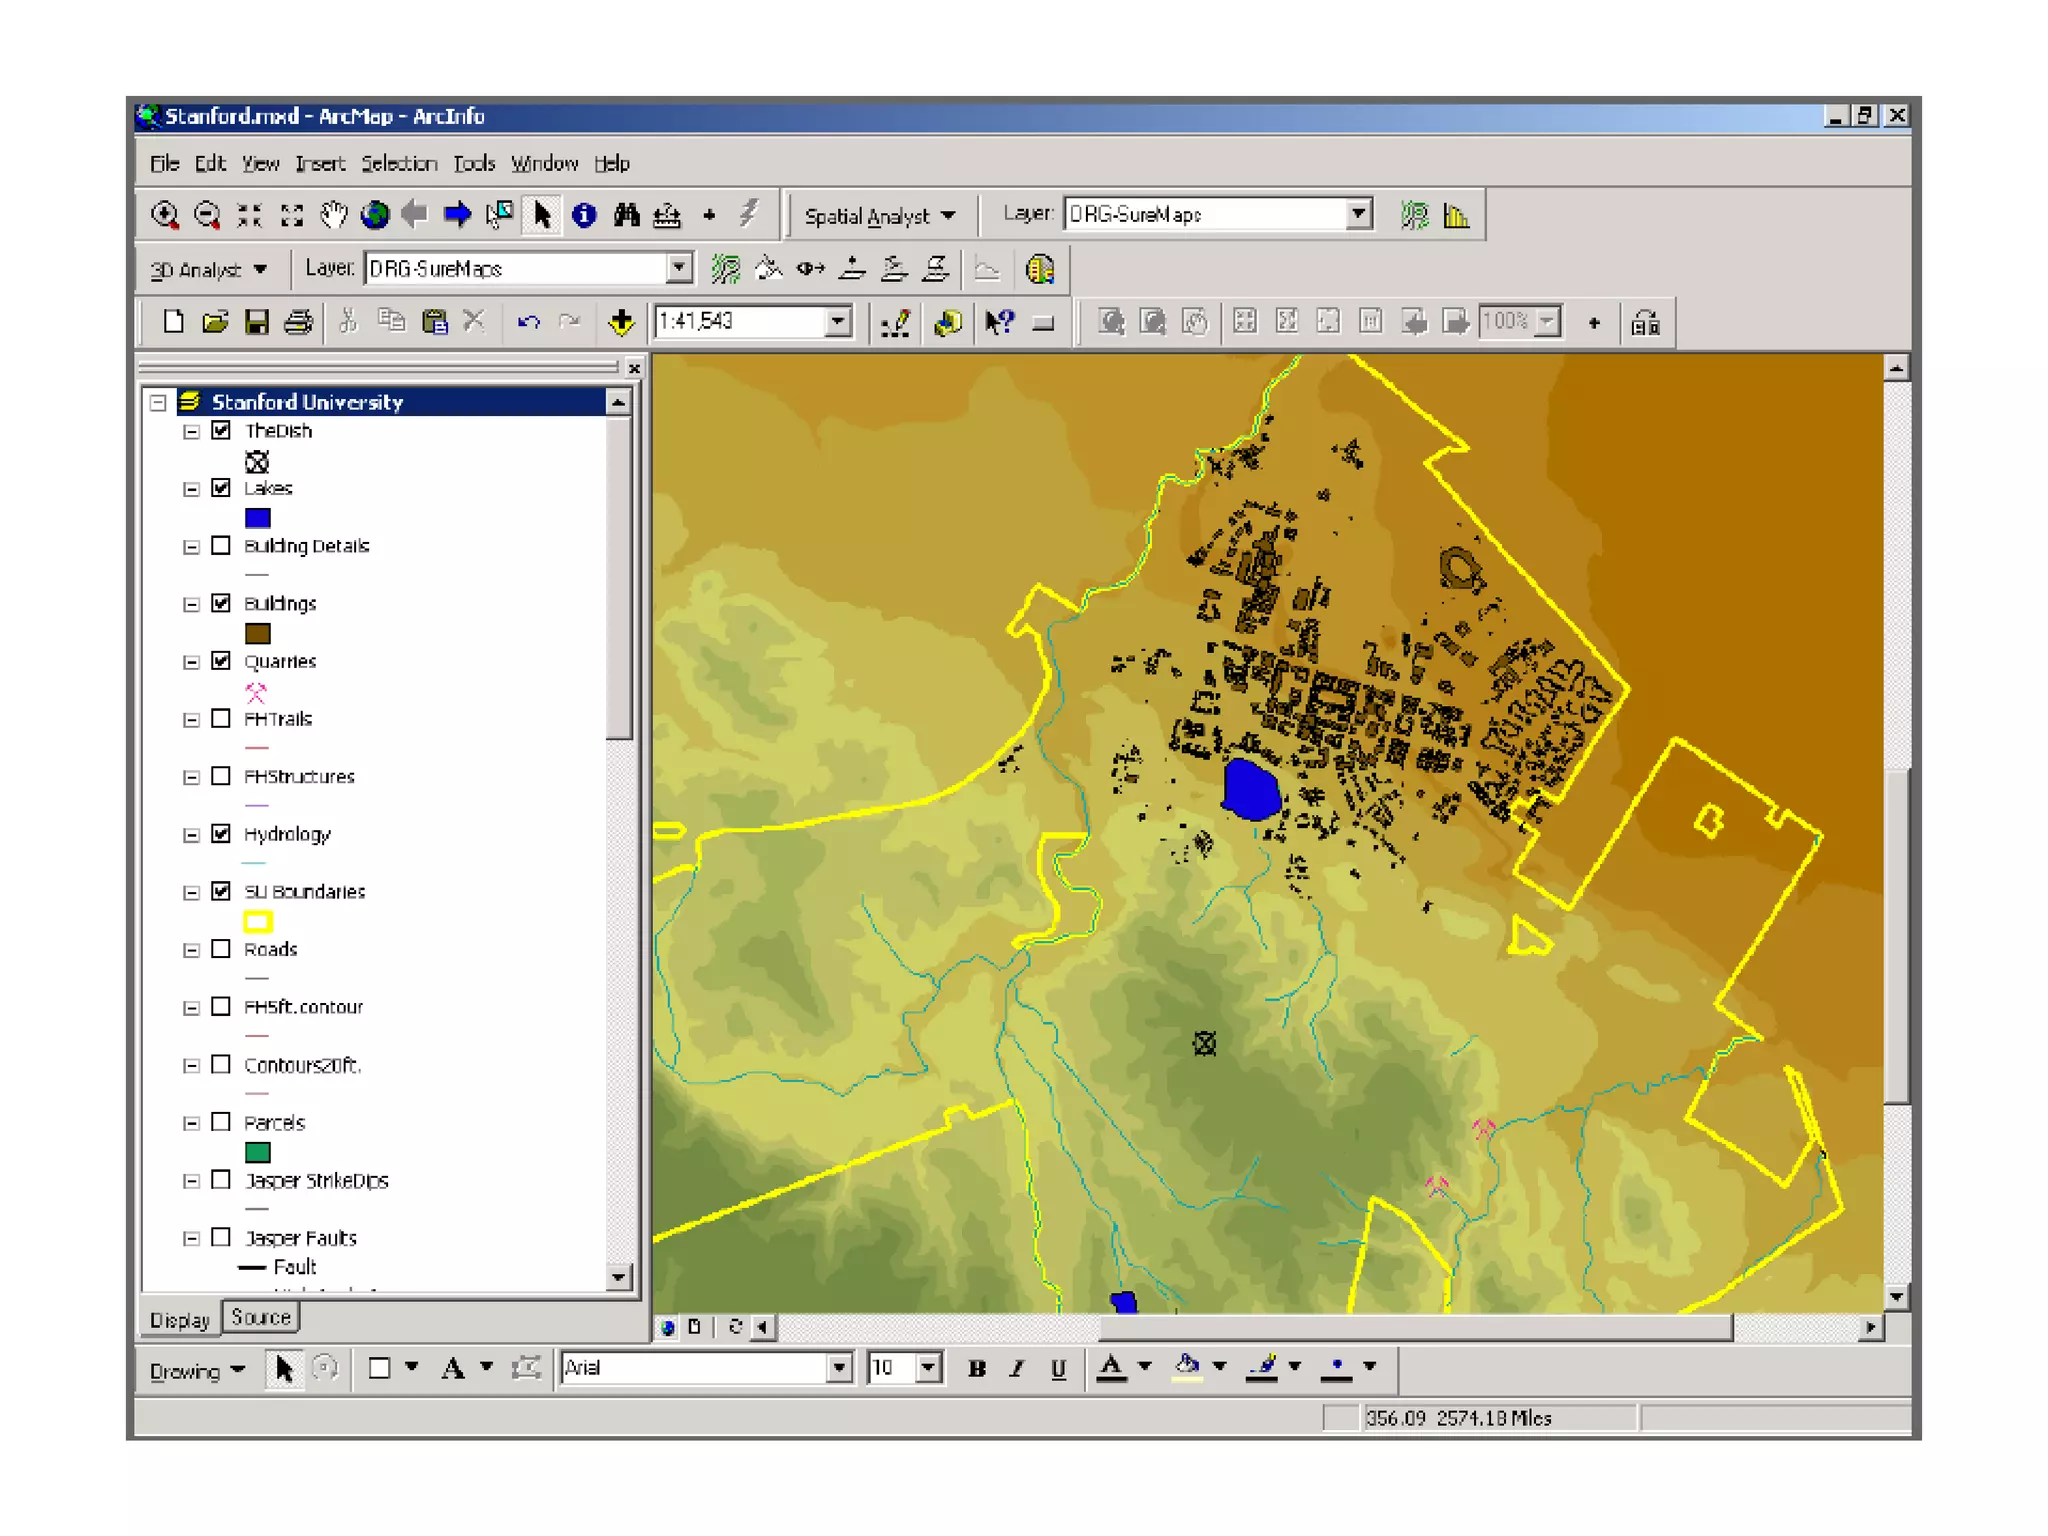Viewport: 2048px width, 1536px height.
Task: Create a new map document
Action: click(x=173, y=322)
